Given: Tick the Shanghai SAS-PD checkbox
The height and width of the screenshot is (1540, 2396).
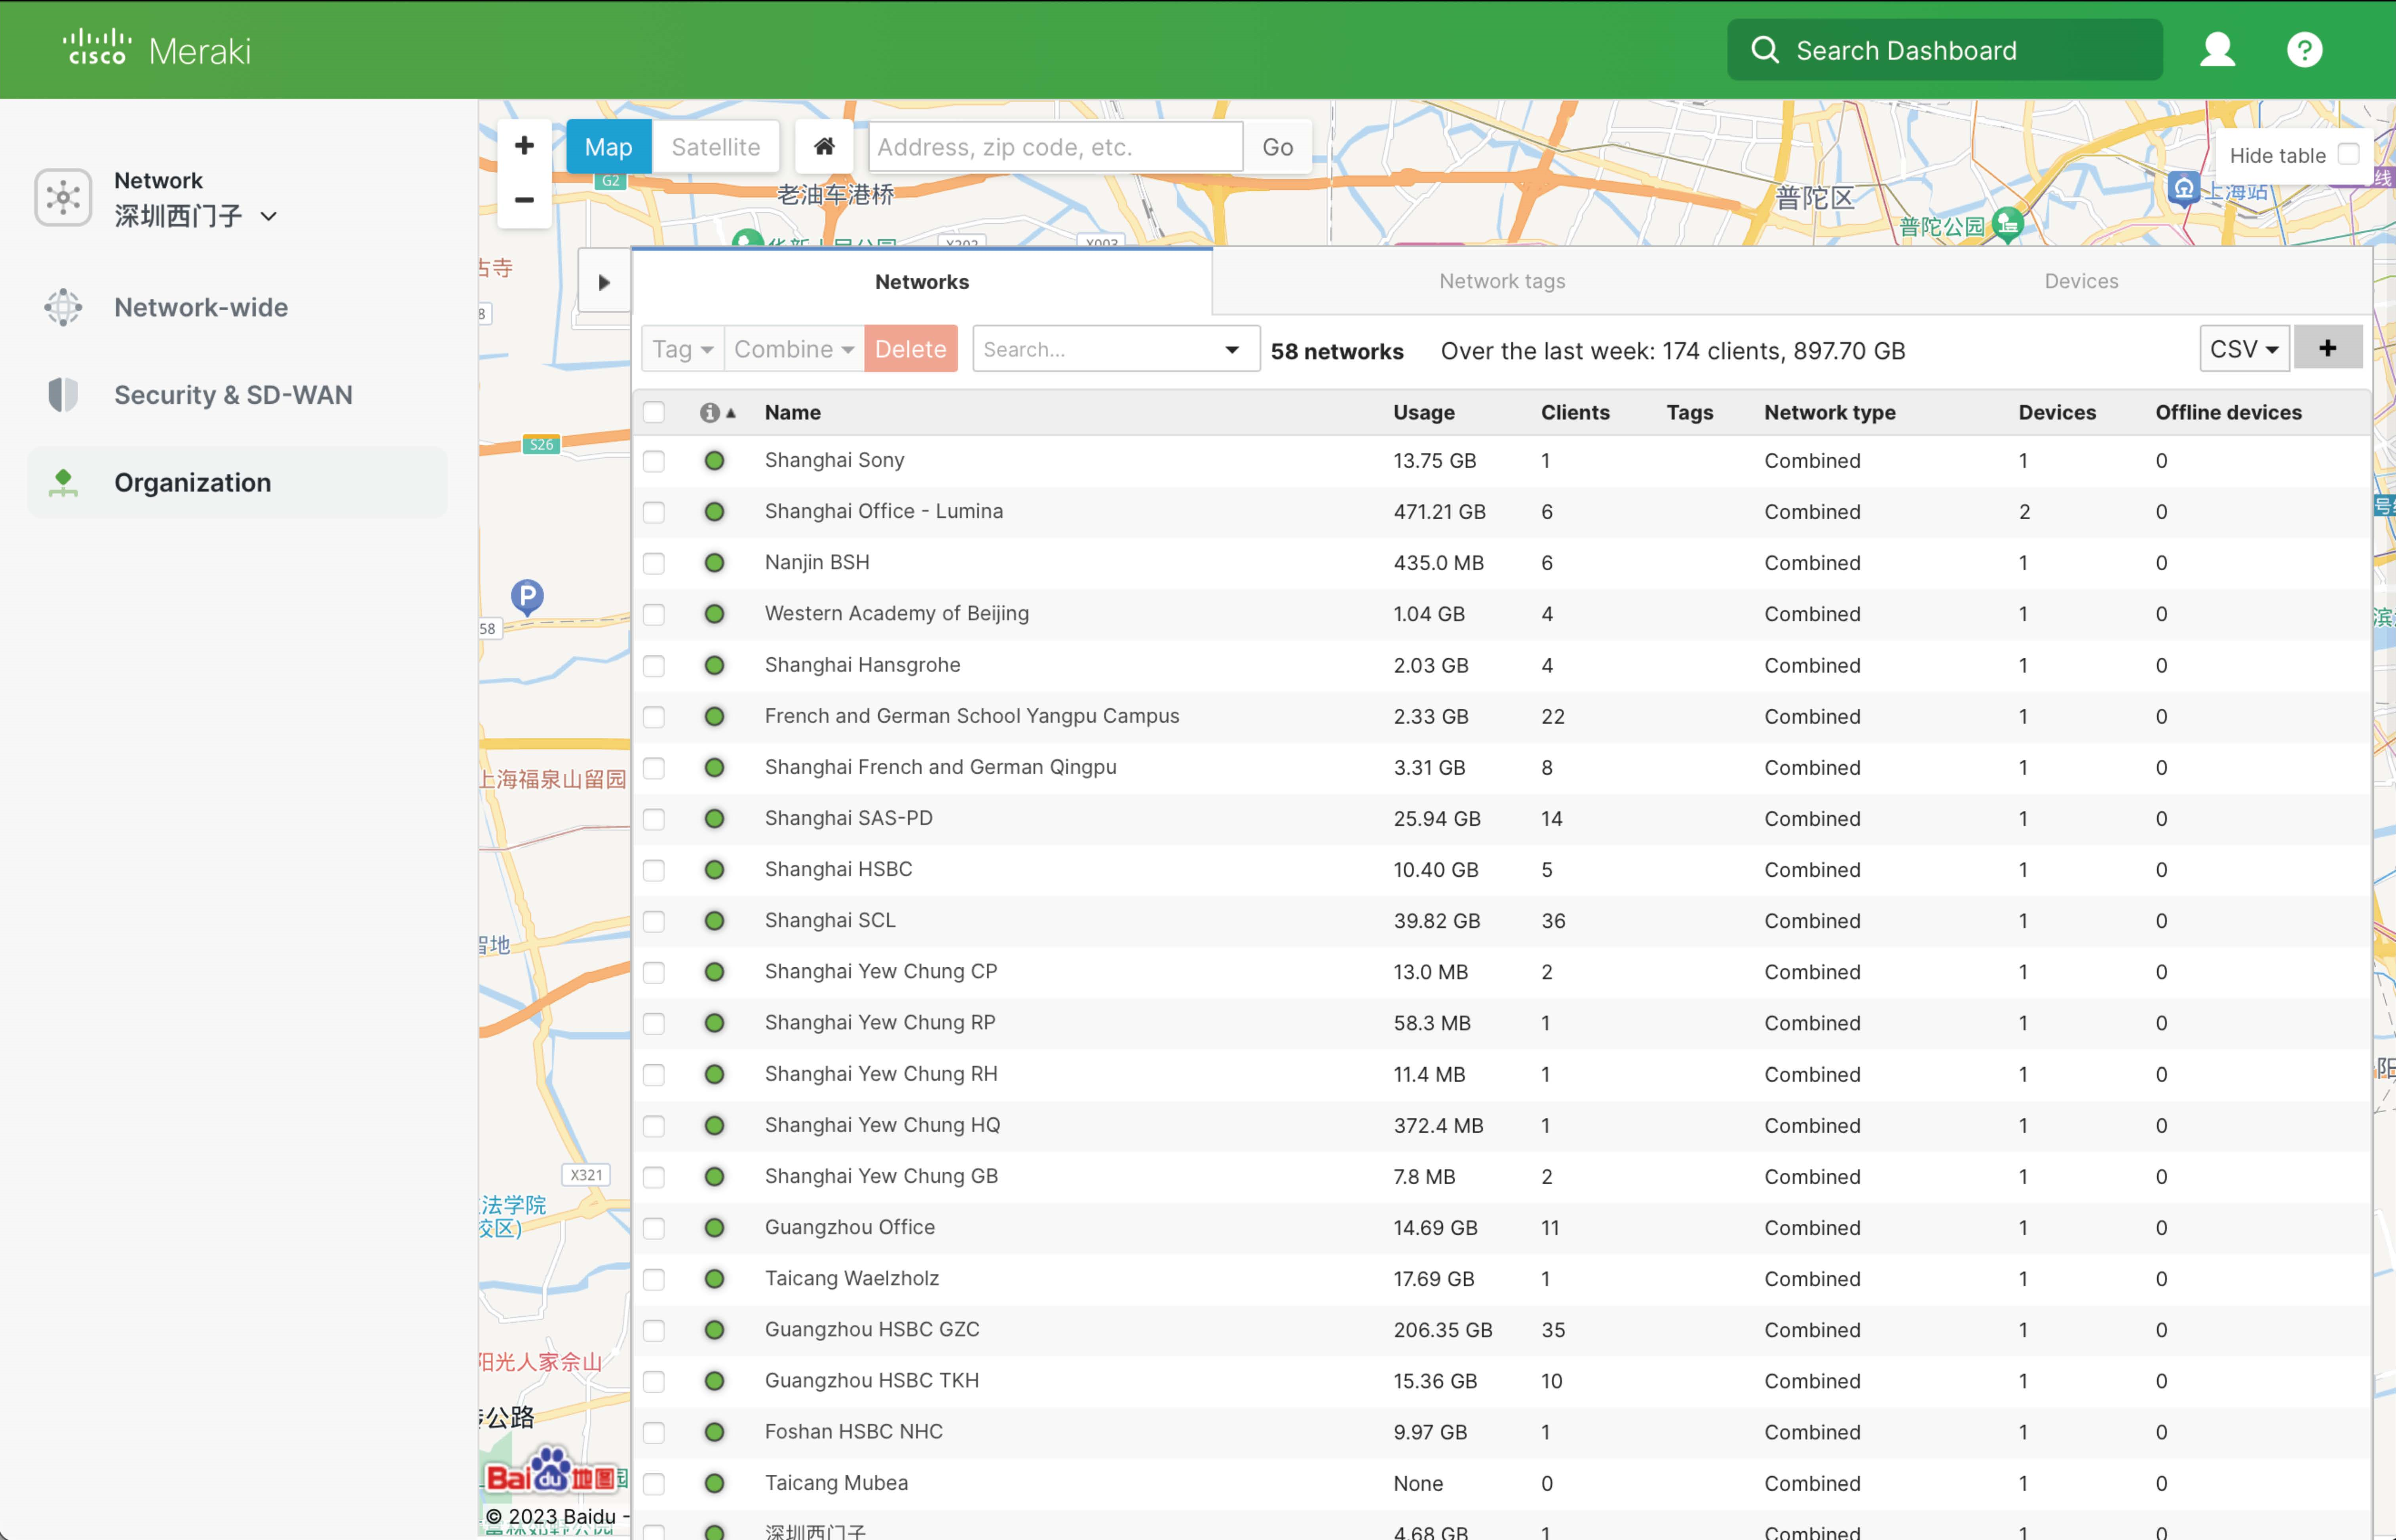Looking at the screenshot, I should click(x=654, y=819).
